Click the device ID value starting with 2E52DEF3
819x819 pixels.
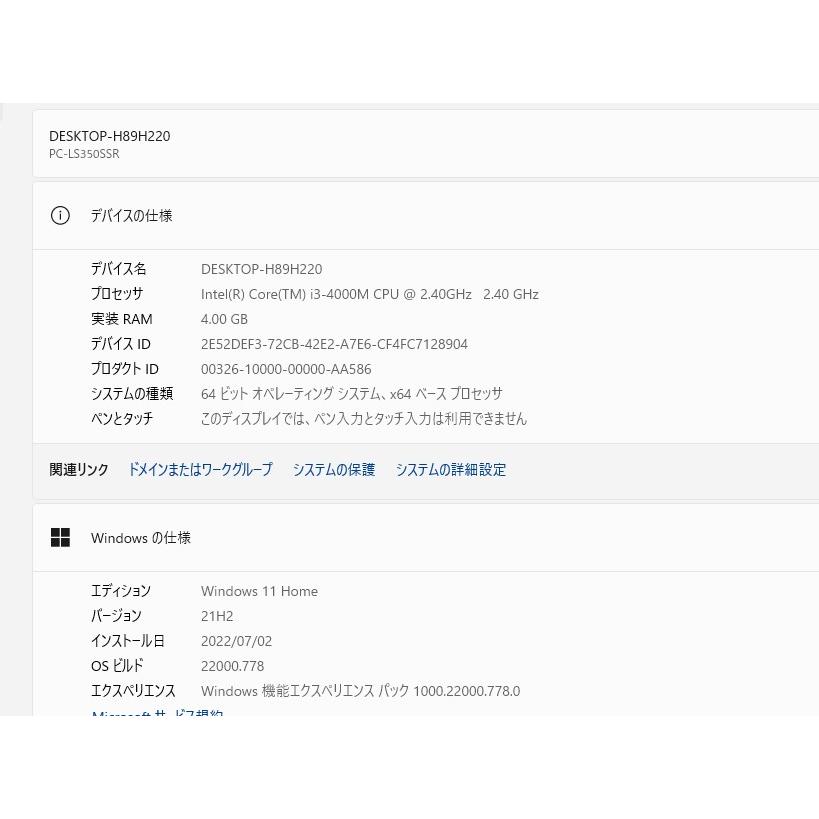(334, 344)
